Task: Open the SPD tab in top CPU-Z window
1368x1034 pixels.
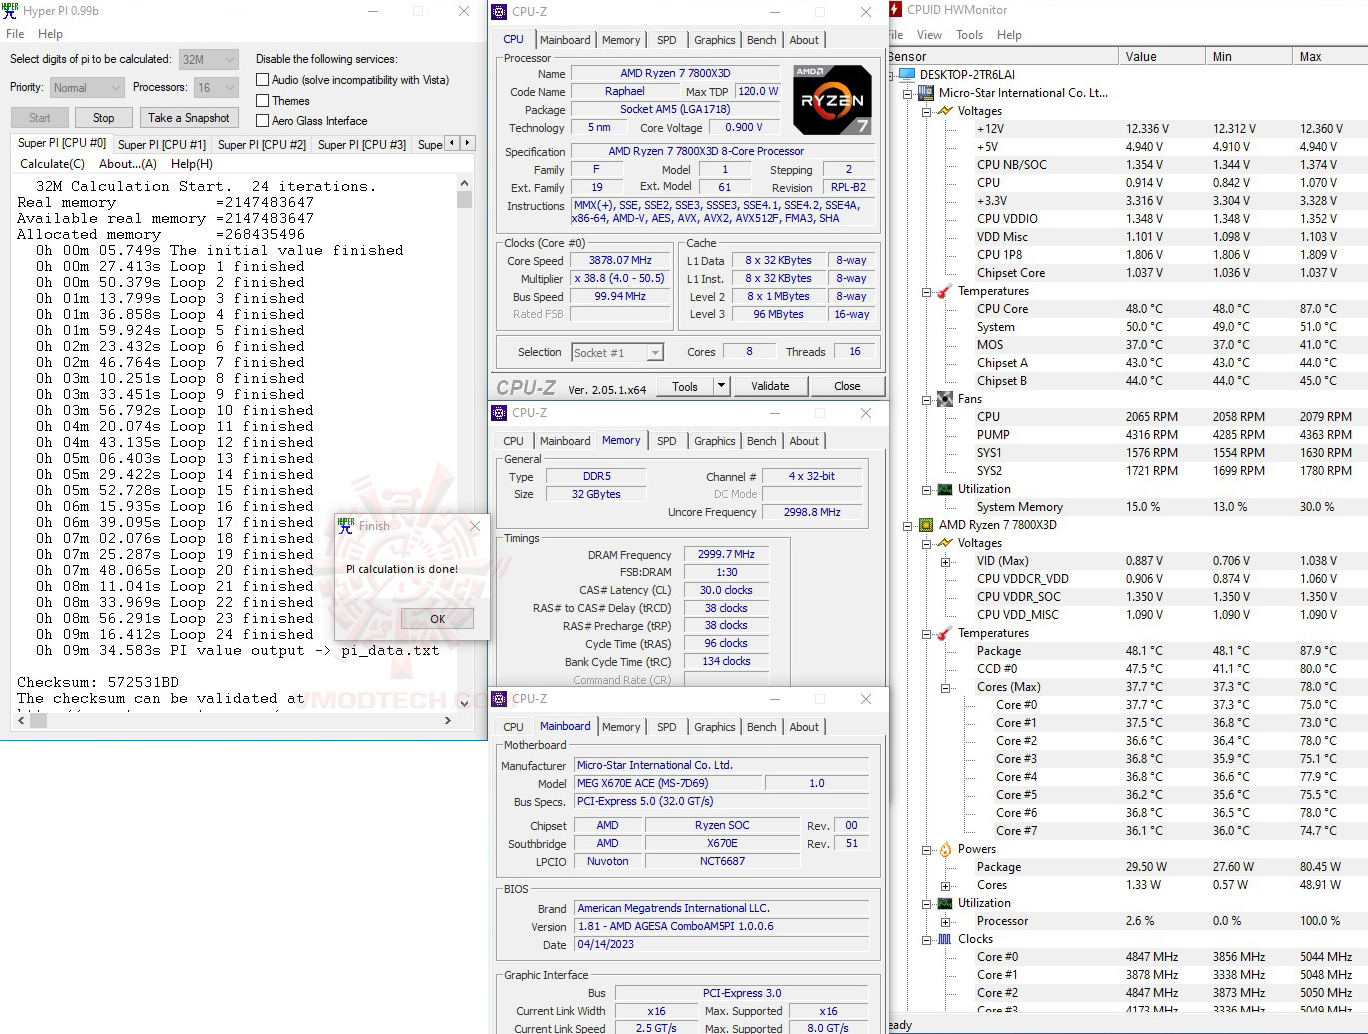Action: 667,40
